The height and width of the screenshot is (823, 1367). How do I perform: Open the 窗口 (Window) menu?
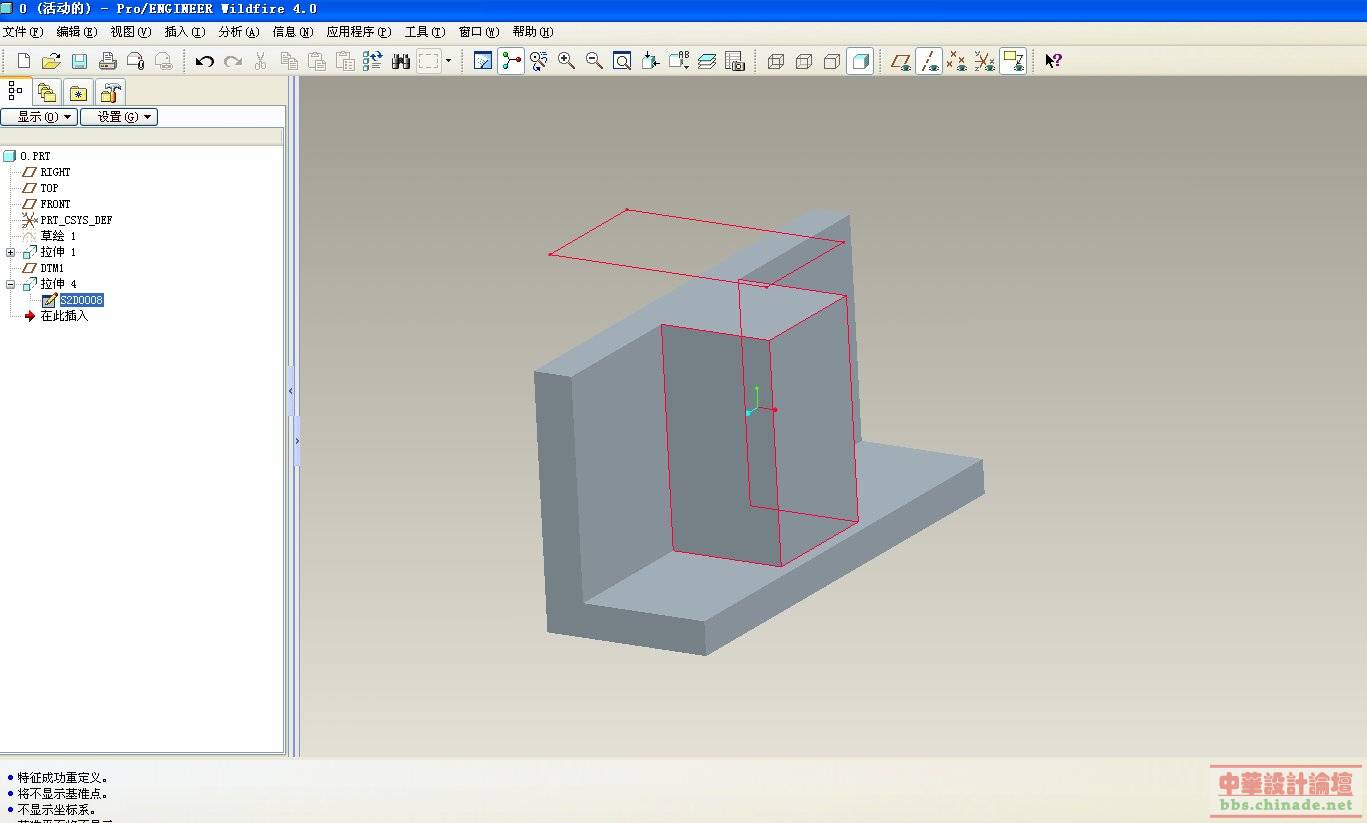coord(479,32)
